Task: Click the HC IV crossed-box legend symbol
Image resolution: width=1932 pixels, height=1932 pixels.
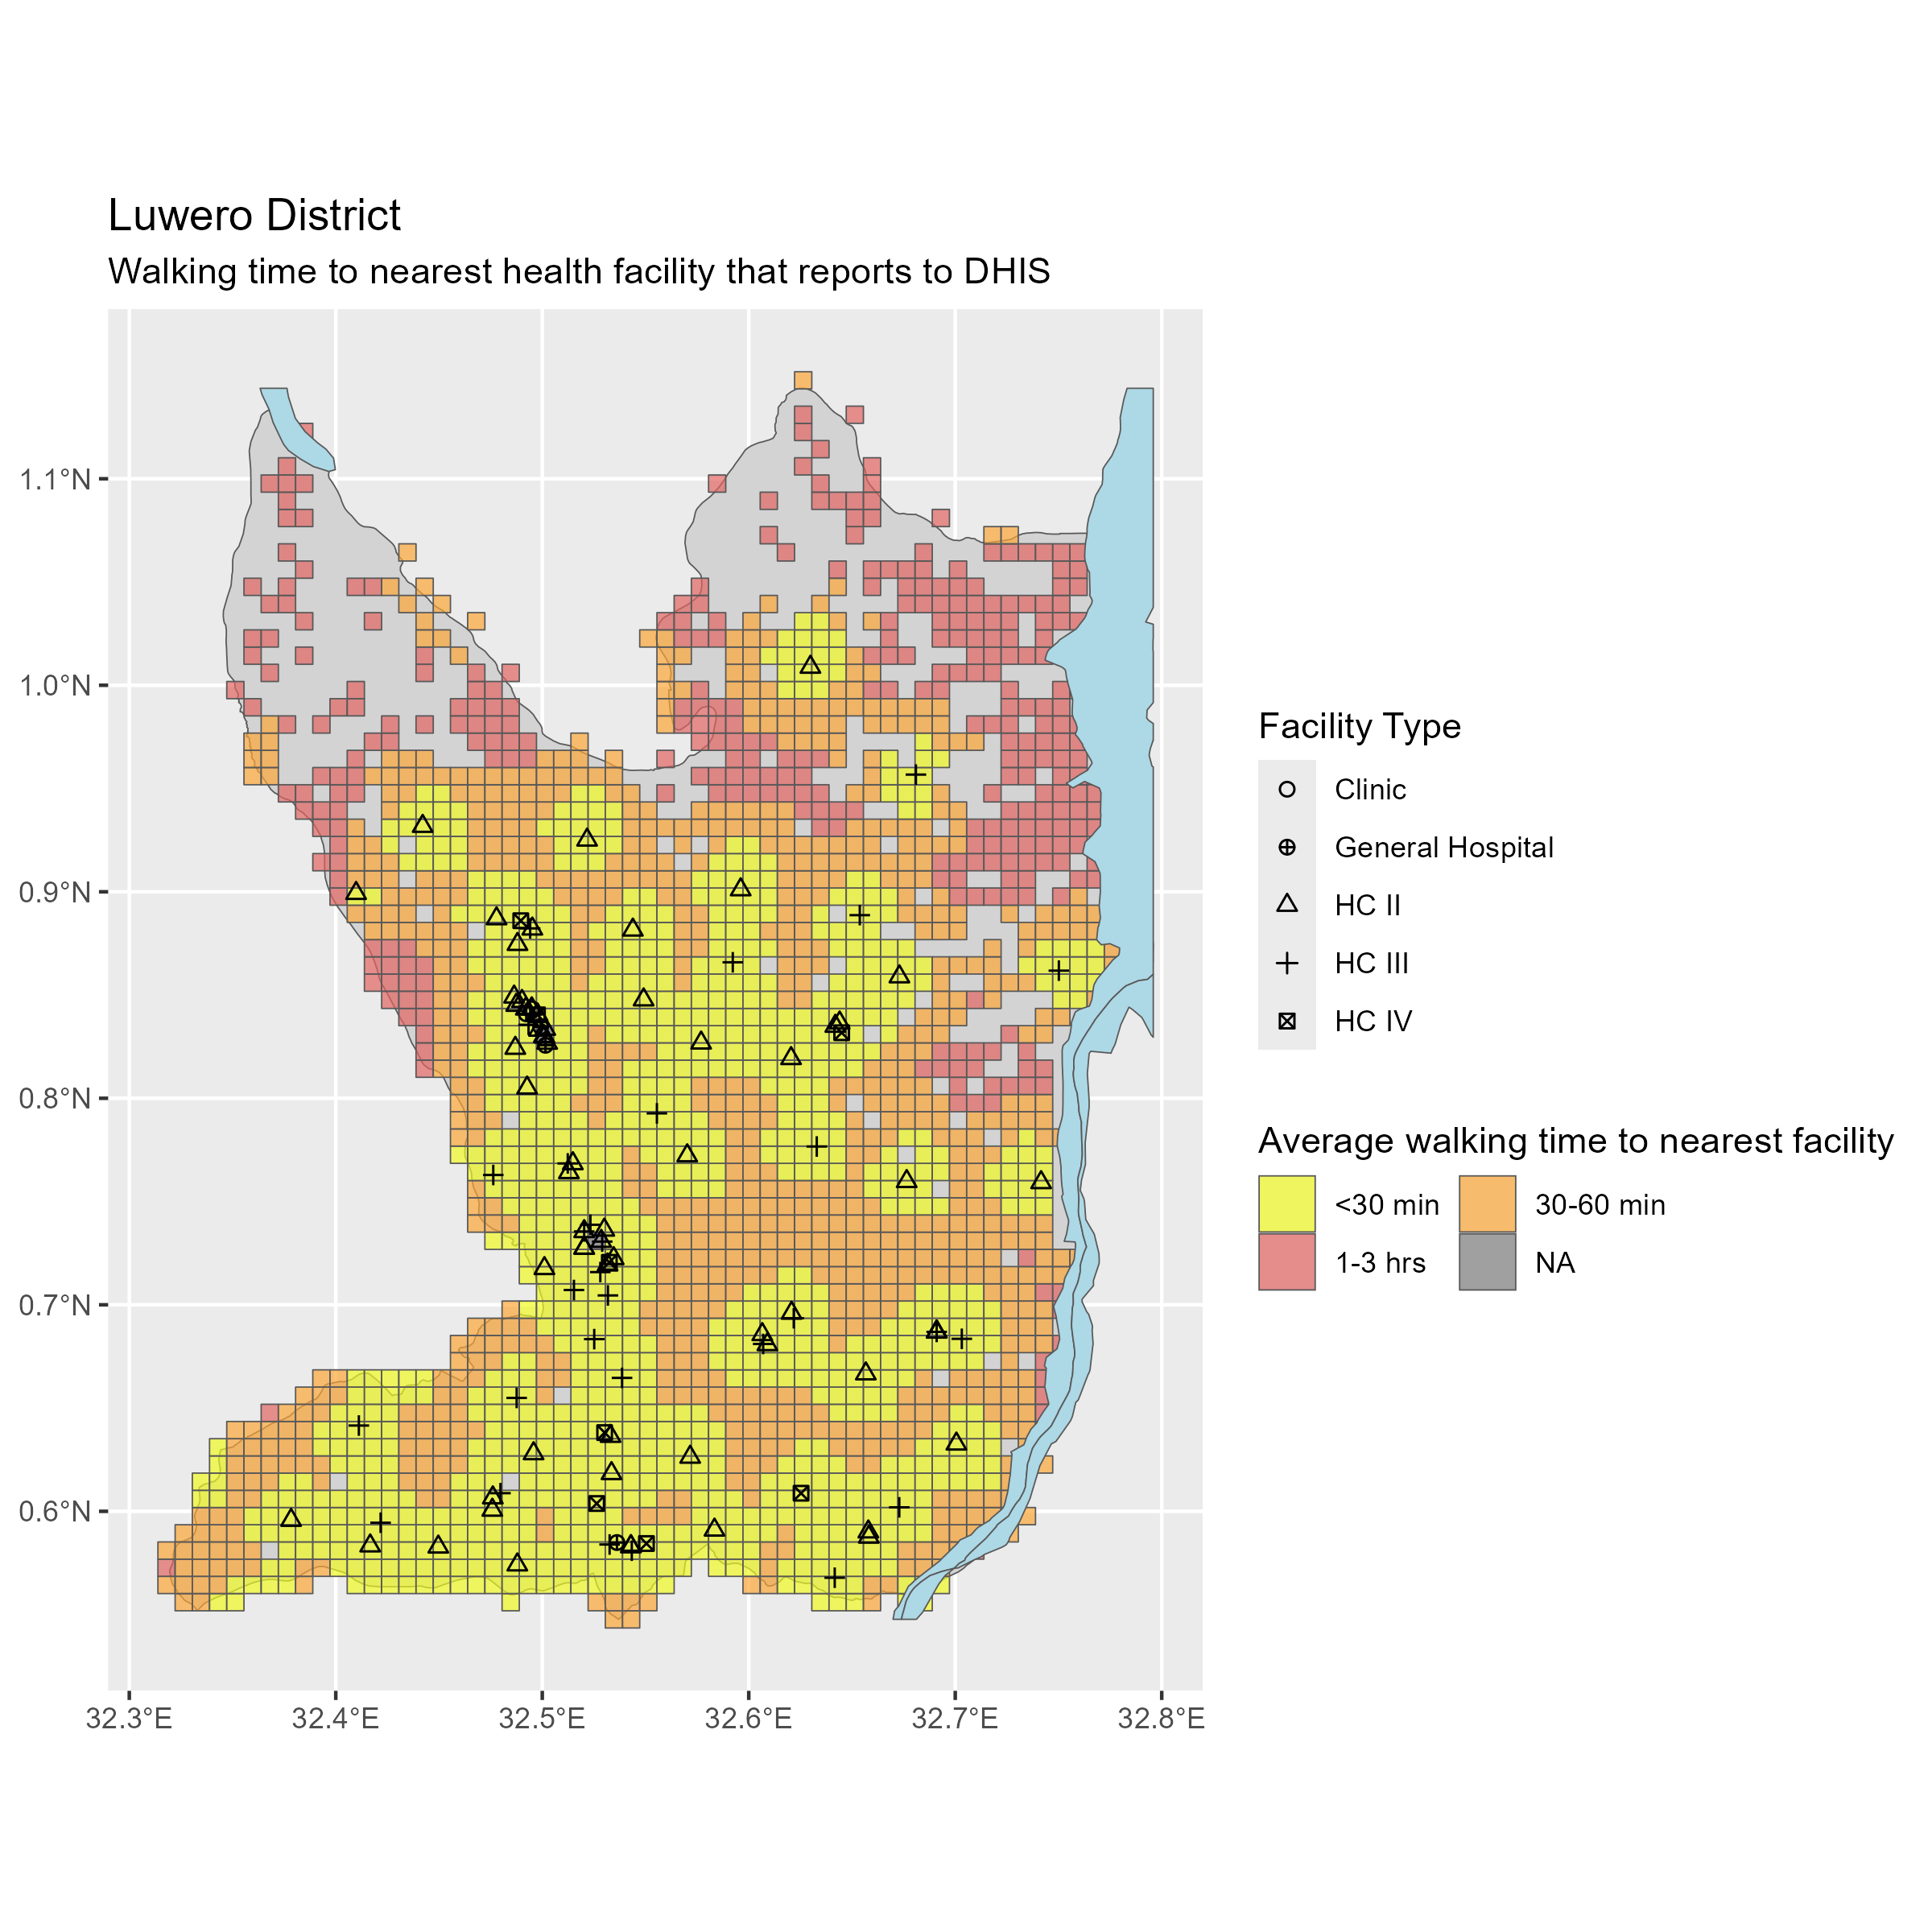Action: pyautogui.click(x=1287, y=1021)
